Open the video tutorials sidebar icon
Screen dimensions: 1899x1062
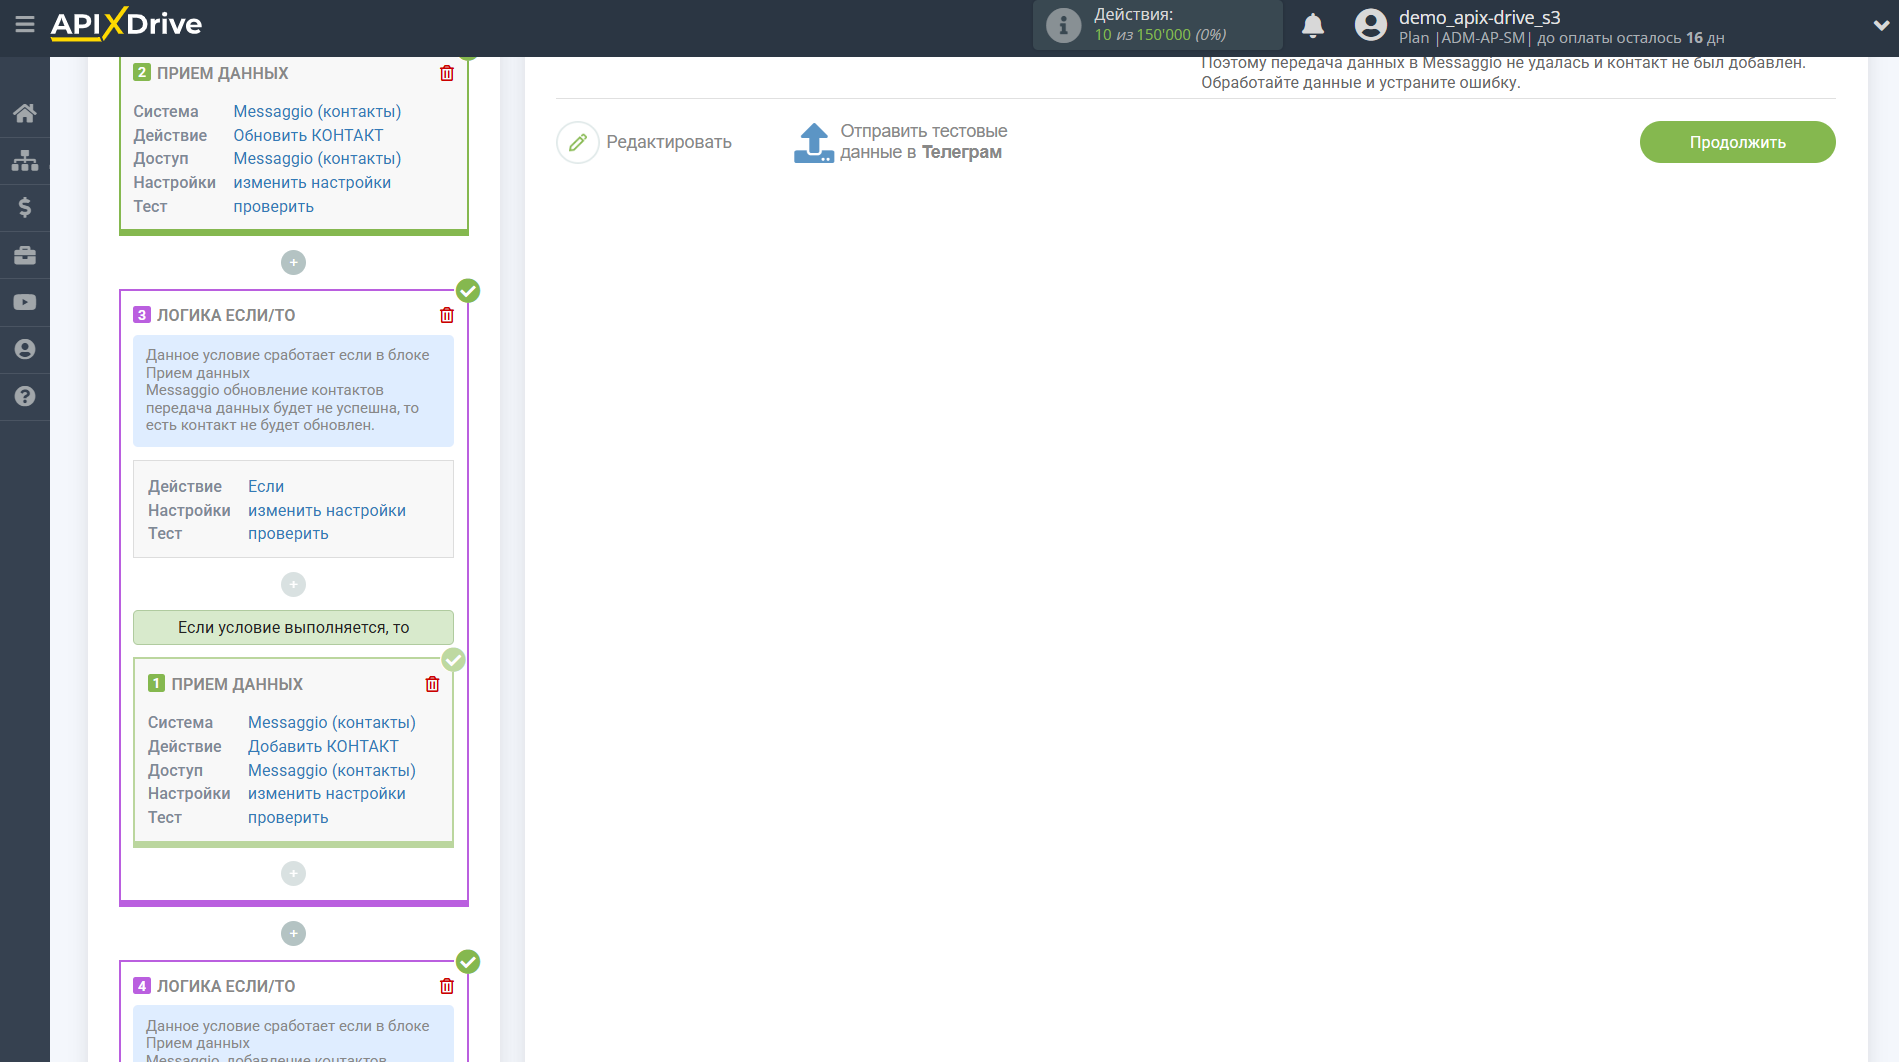(25, 302)
